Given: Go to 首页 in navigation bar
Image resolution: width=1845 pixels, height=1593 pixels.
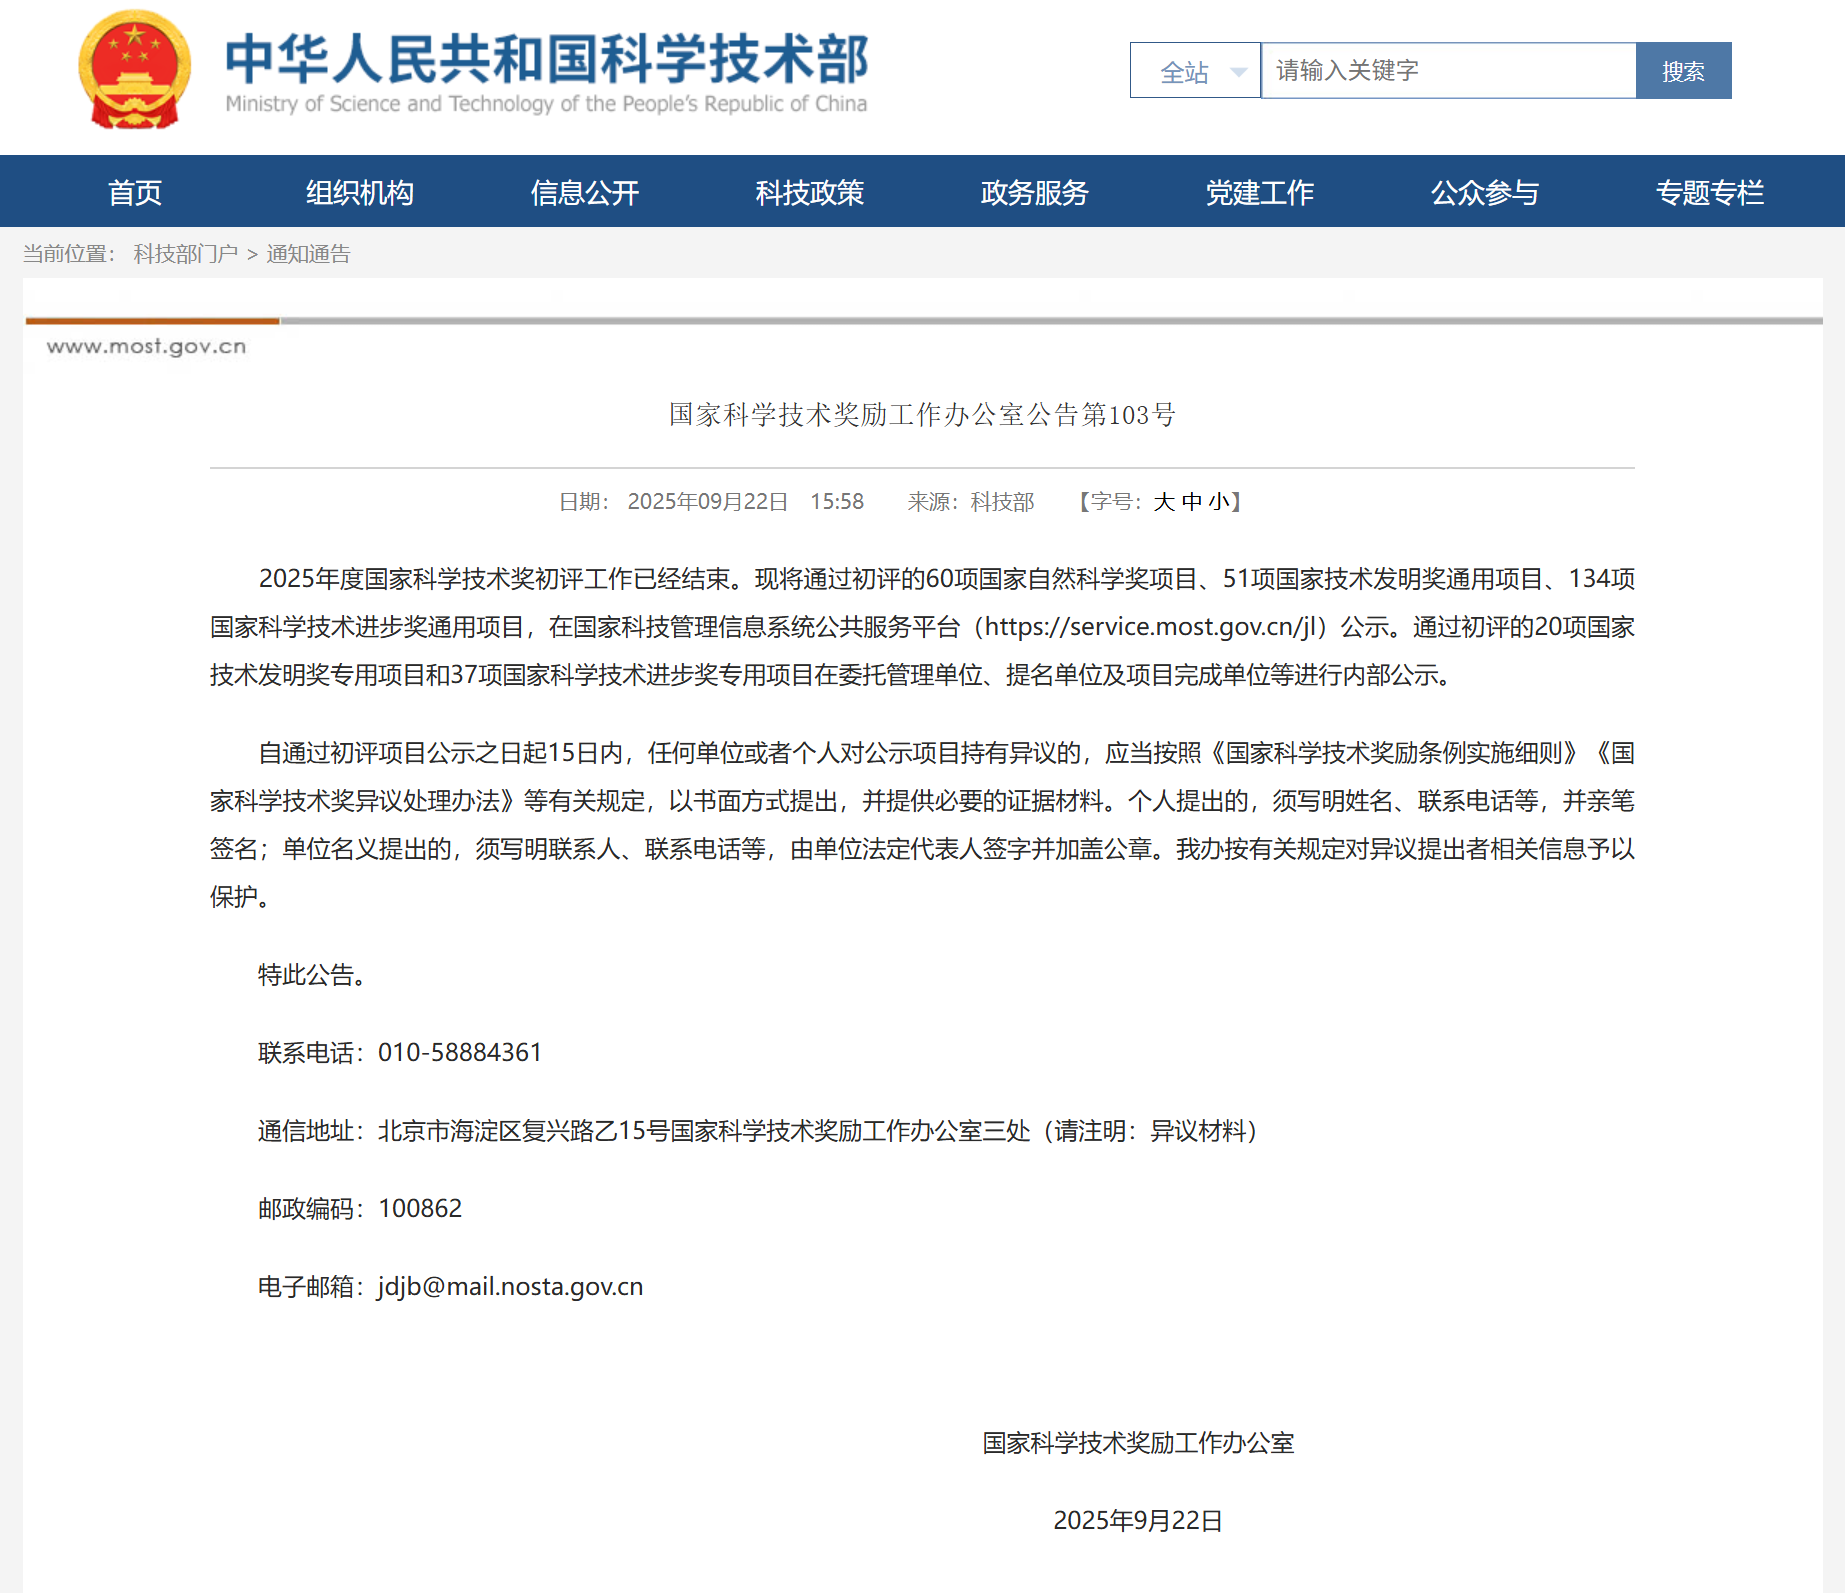Looking at the screenshot, I should tap(135, 192).
